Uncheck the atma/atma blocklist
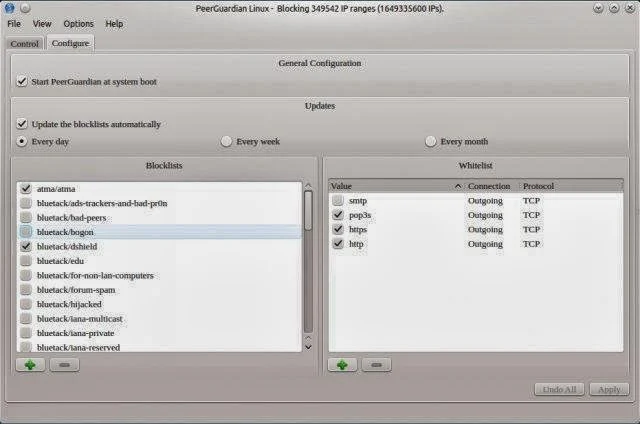This screenshot has width=640, height=424. click(x=26, y=189)
